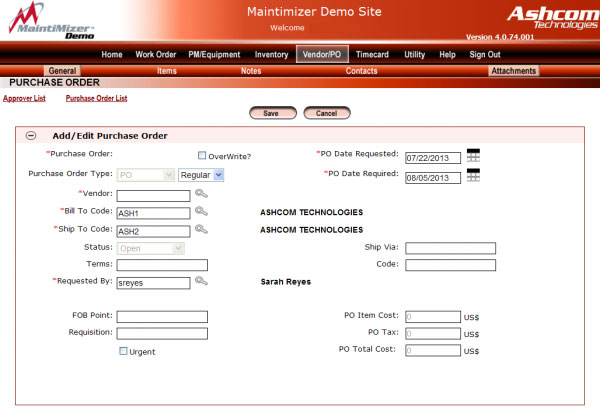This screenshot has width=602, height=408.
Task: Open the PM/Equipment menu
Action: point(214,55)
